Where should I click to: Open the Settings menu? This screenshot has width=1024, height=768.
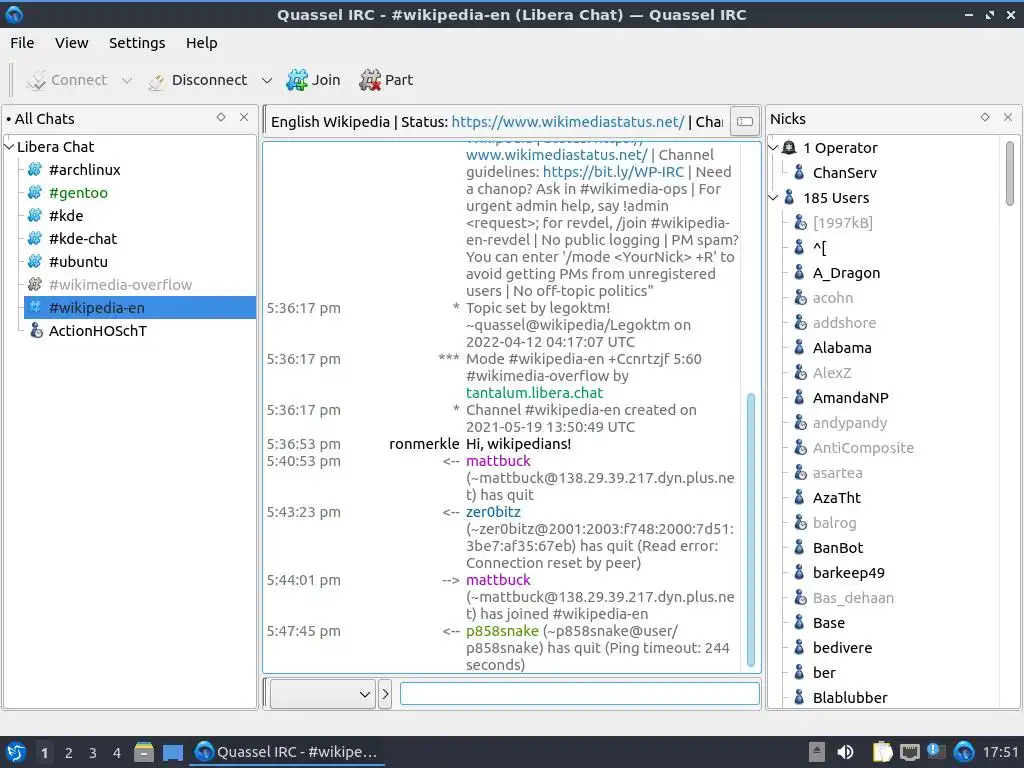click(x=136, y=43)
